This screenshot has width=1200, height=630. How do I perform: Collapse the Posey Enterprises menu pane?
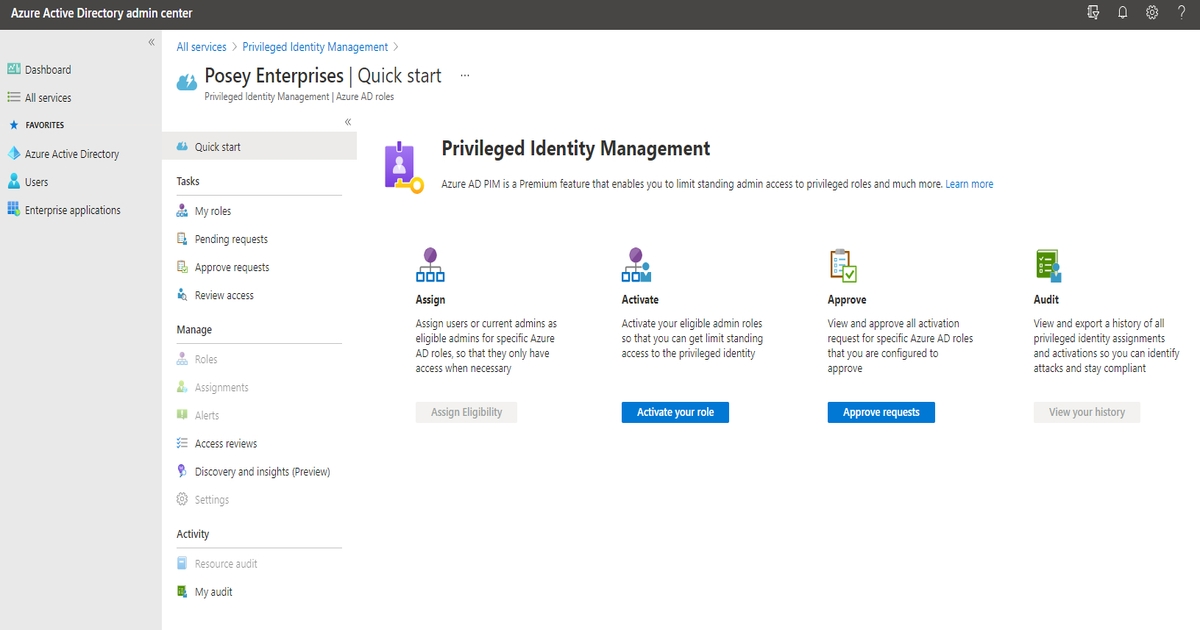[x=347, y=121]
